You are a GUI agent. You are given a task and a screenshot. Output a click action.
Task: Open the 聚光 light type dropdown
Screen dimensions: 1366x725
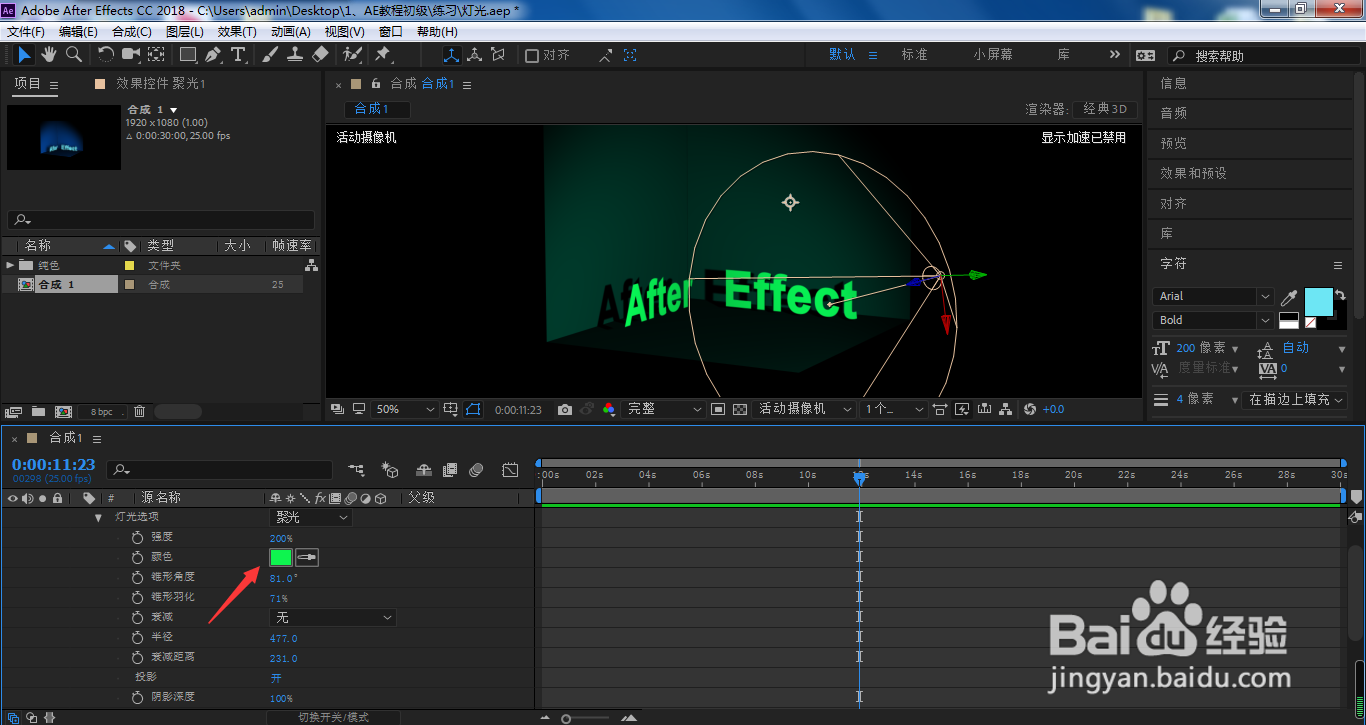[311, 517]
